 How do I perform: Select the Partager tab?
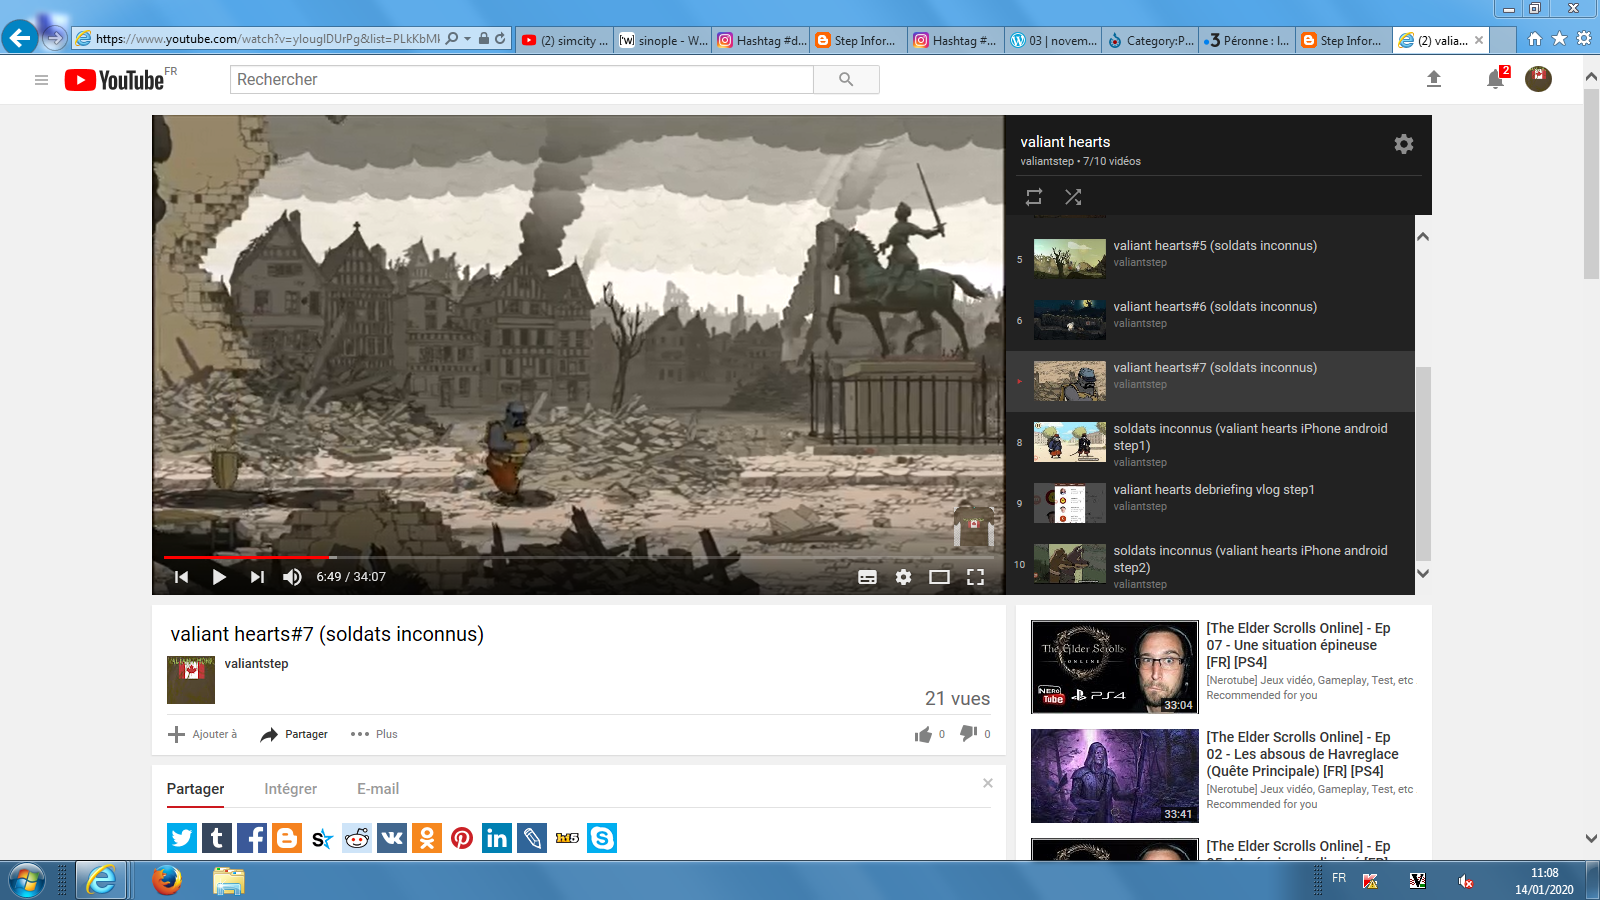(x=196, y=789)
